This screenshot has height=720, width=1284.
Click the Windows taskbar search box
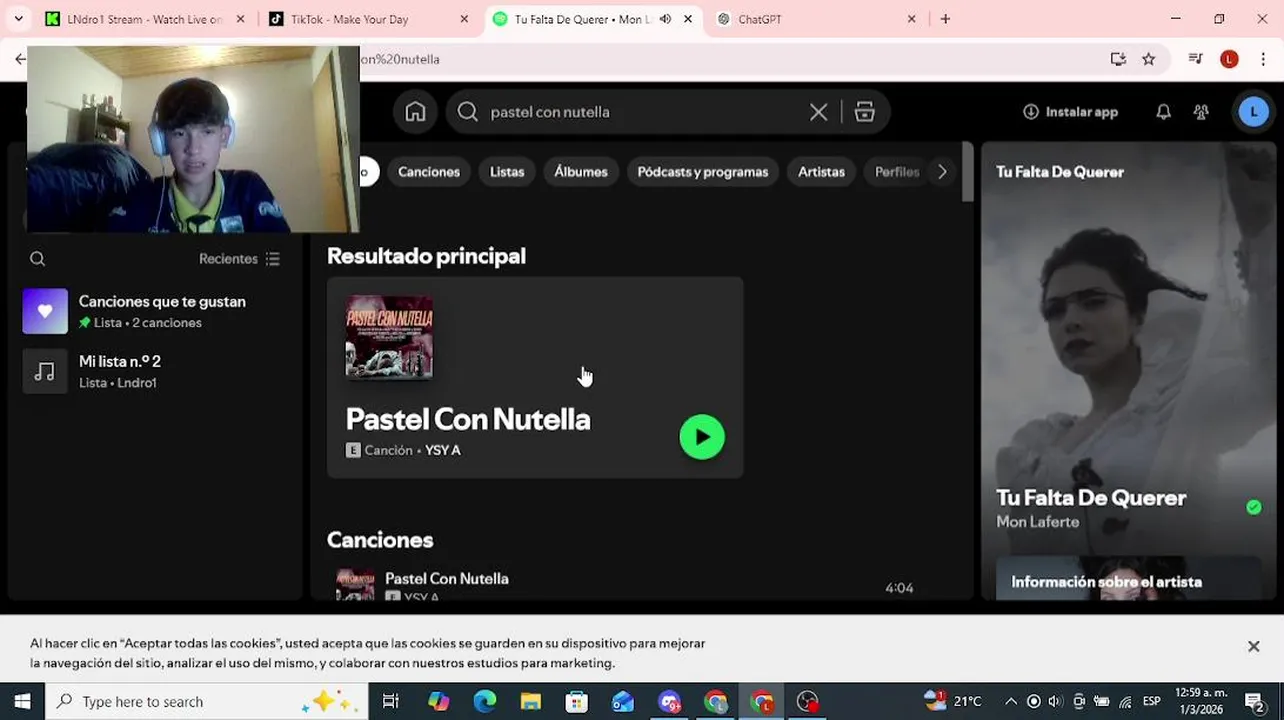tap(207, 702)
